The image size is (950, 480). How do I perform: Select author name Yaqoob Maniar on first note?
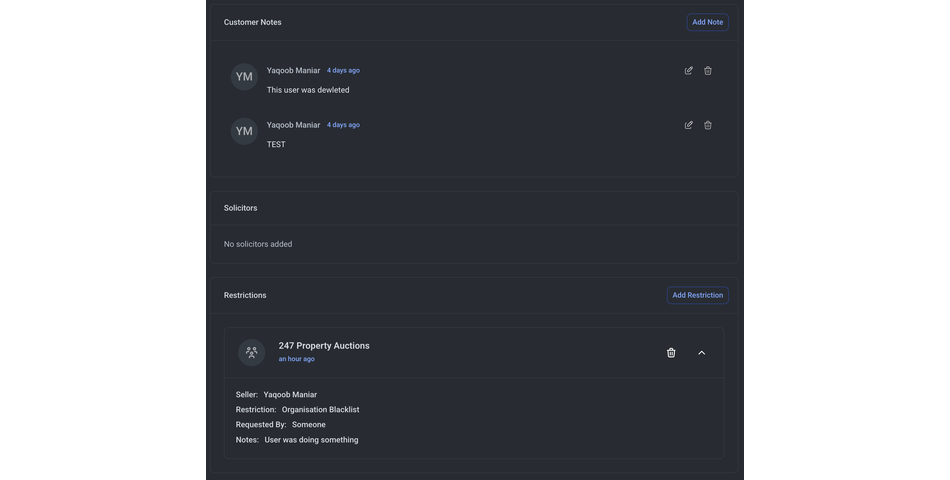[x=293, y=71]
